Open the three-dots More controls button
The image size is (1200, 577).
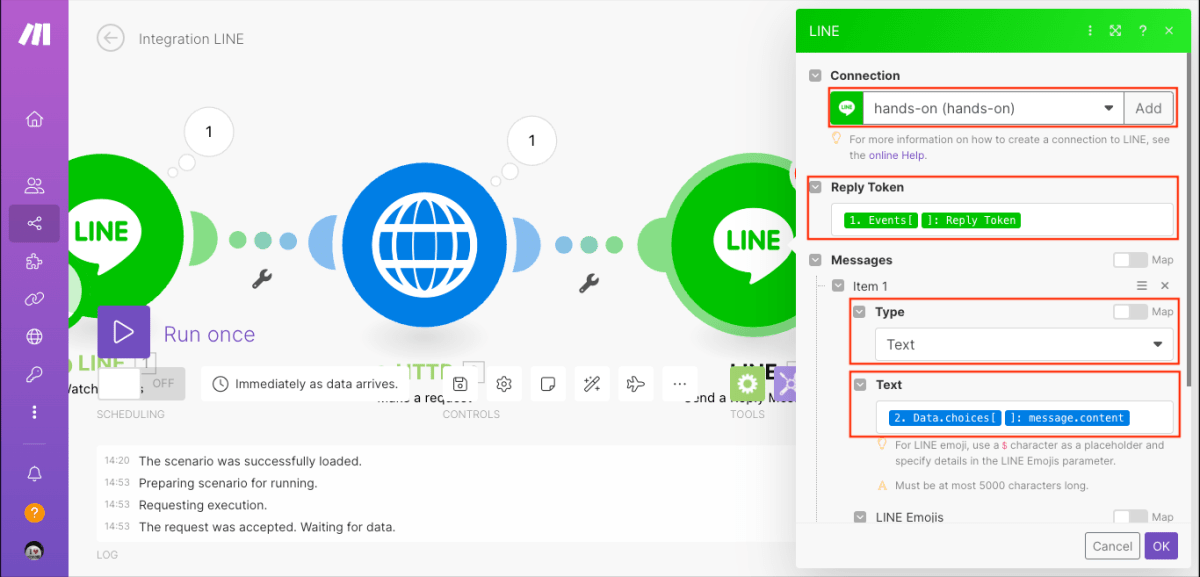click(x=679, y=384)
